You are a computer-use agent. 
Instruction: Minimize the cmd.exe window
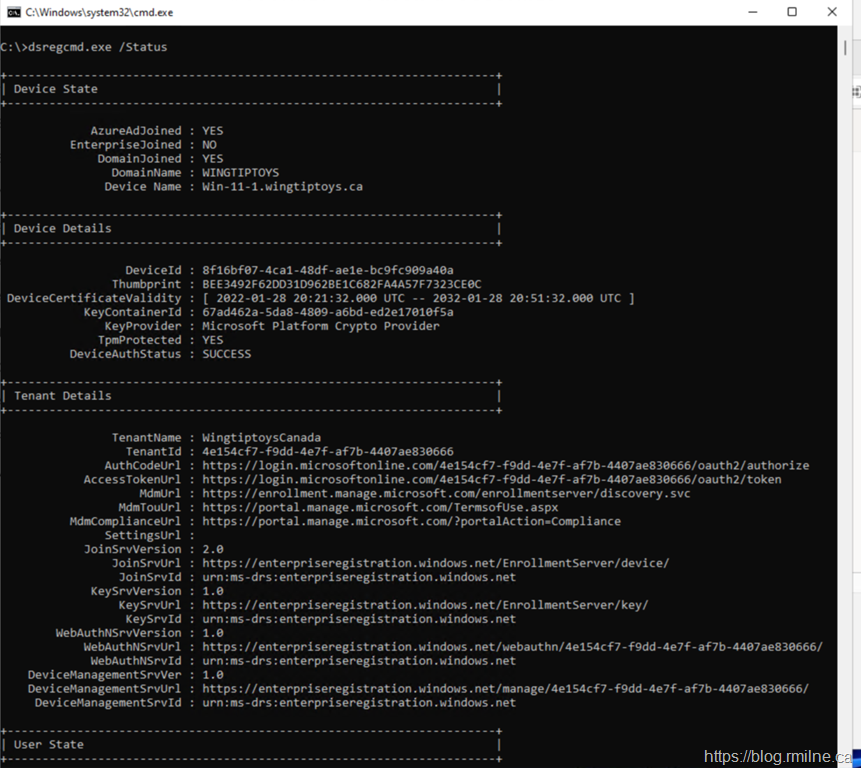pos(753,12)
